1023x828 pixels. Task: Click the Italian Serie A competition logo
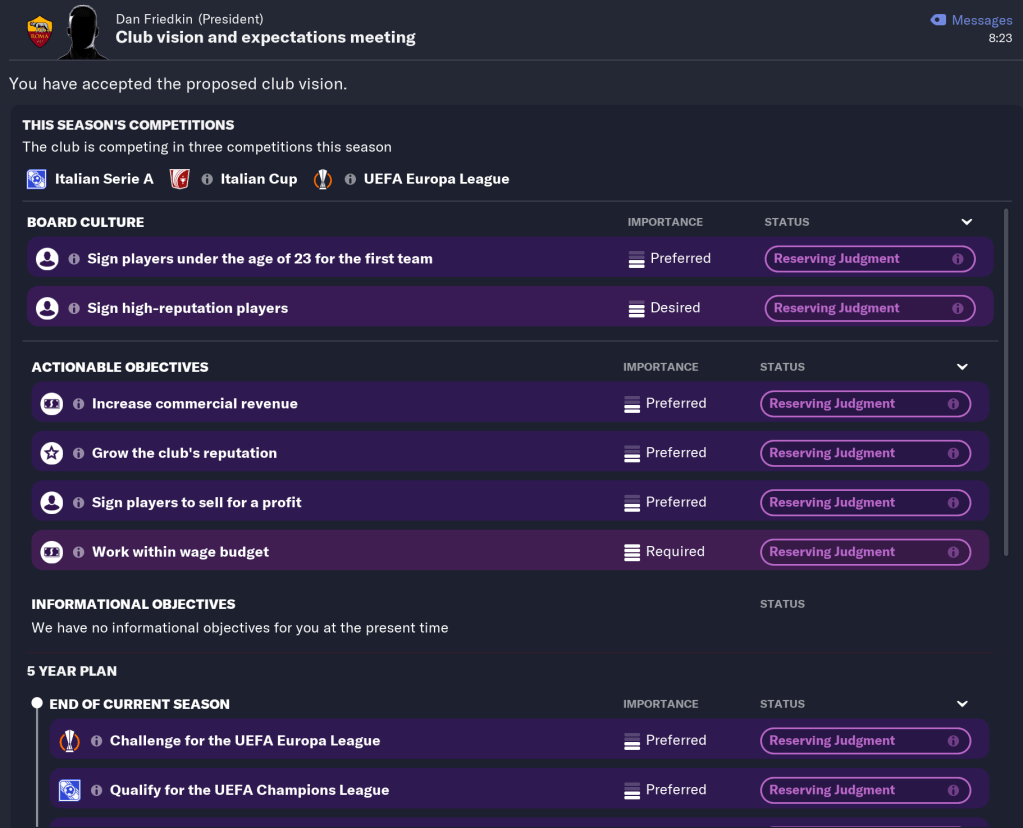click(x=37, y=179)
